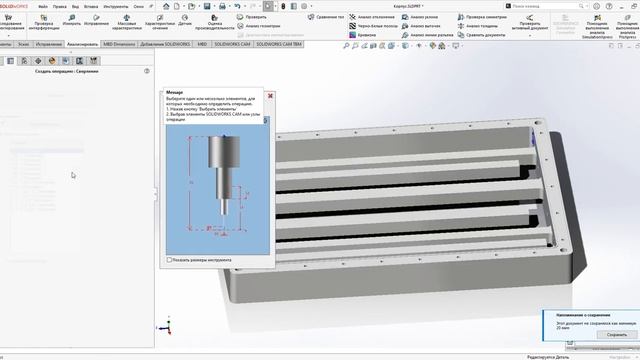Switch to the SOLIDWORKS CAM tab
This screenshot has width=640, height=360.
click(232, 44)
